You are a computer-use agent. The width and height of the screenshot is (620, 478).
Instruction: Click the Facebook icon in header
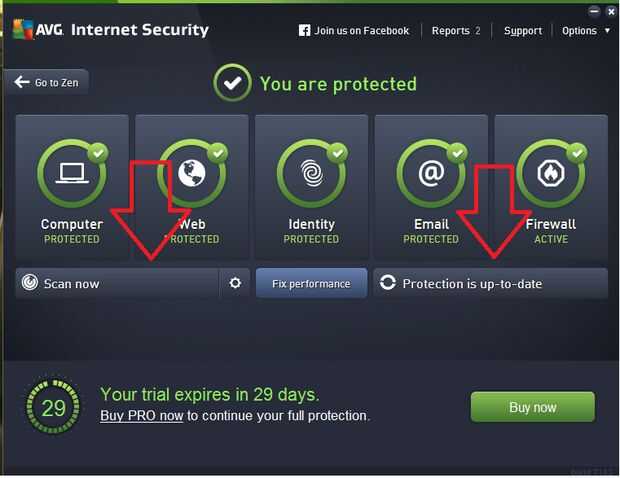[x=305, y=31]
